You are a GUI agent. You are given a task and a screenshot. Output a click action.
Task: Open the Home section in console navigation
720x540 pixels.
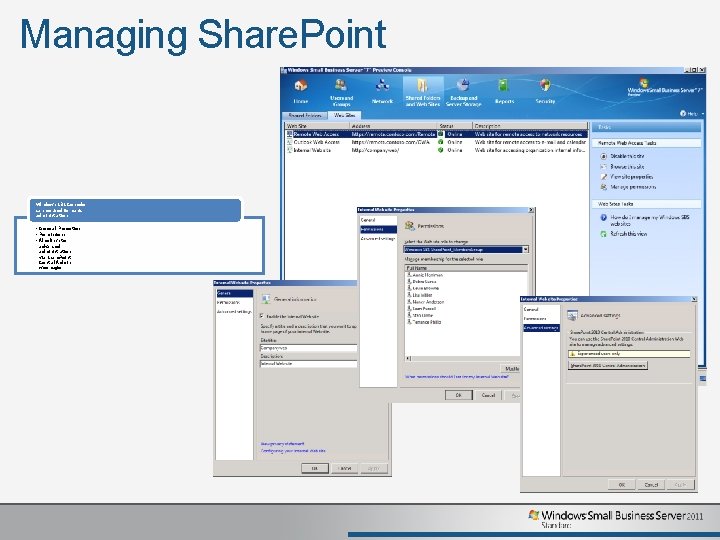pyautogui.click(x=301, y=92)
